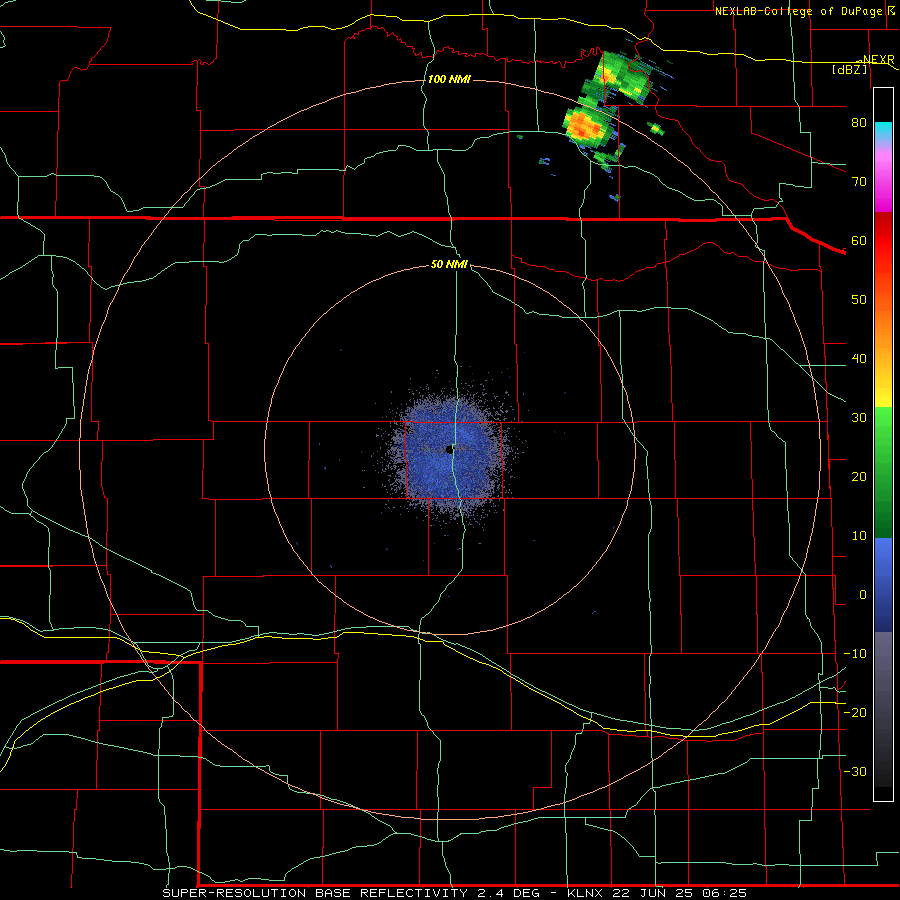Click the 40 value on the dBZ scale
Image resolution: width=900 pixels, height=900 pixels.
(x=859, y=359)
